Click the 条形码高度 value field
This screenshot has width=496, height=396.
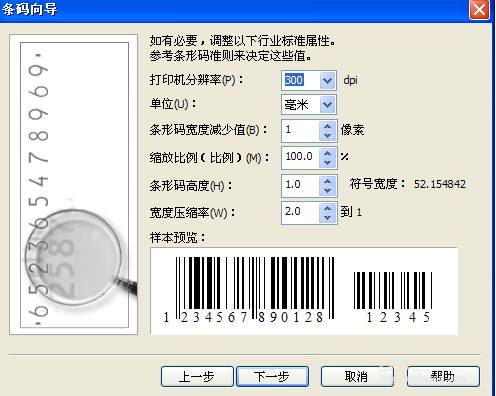(x=301, y=185)
